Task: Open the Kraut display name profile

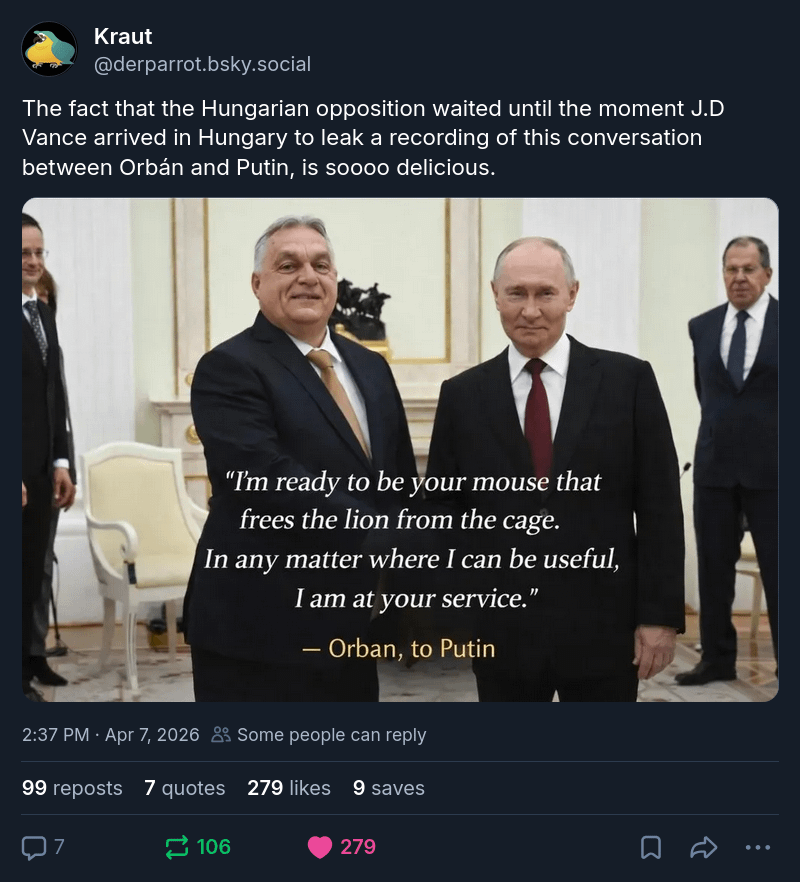Action: [123, 37]
